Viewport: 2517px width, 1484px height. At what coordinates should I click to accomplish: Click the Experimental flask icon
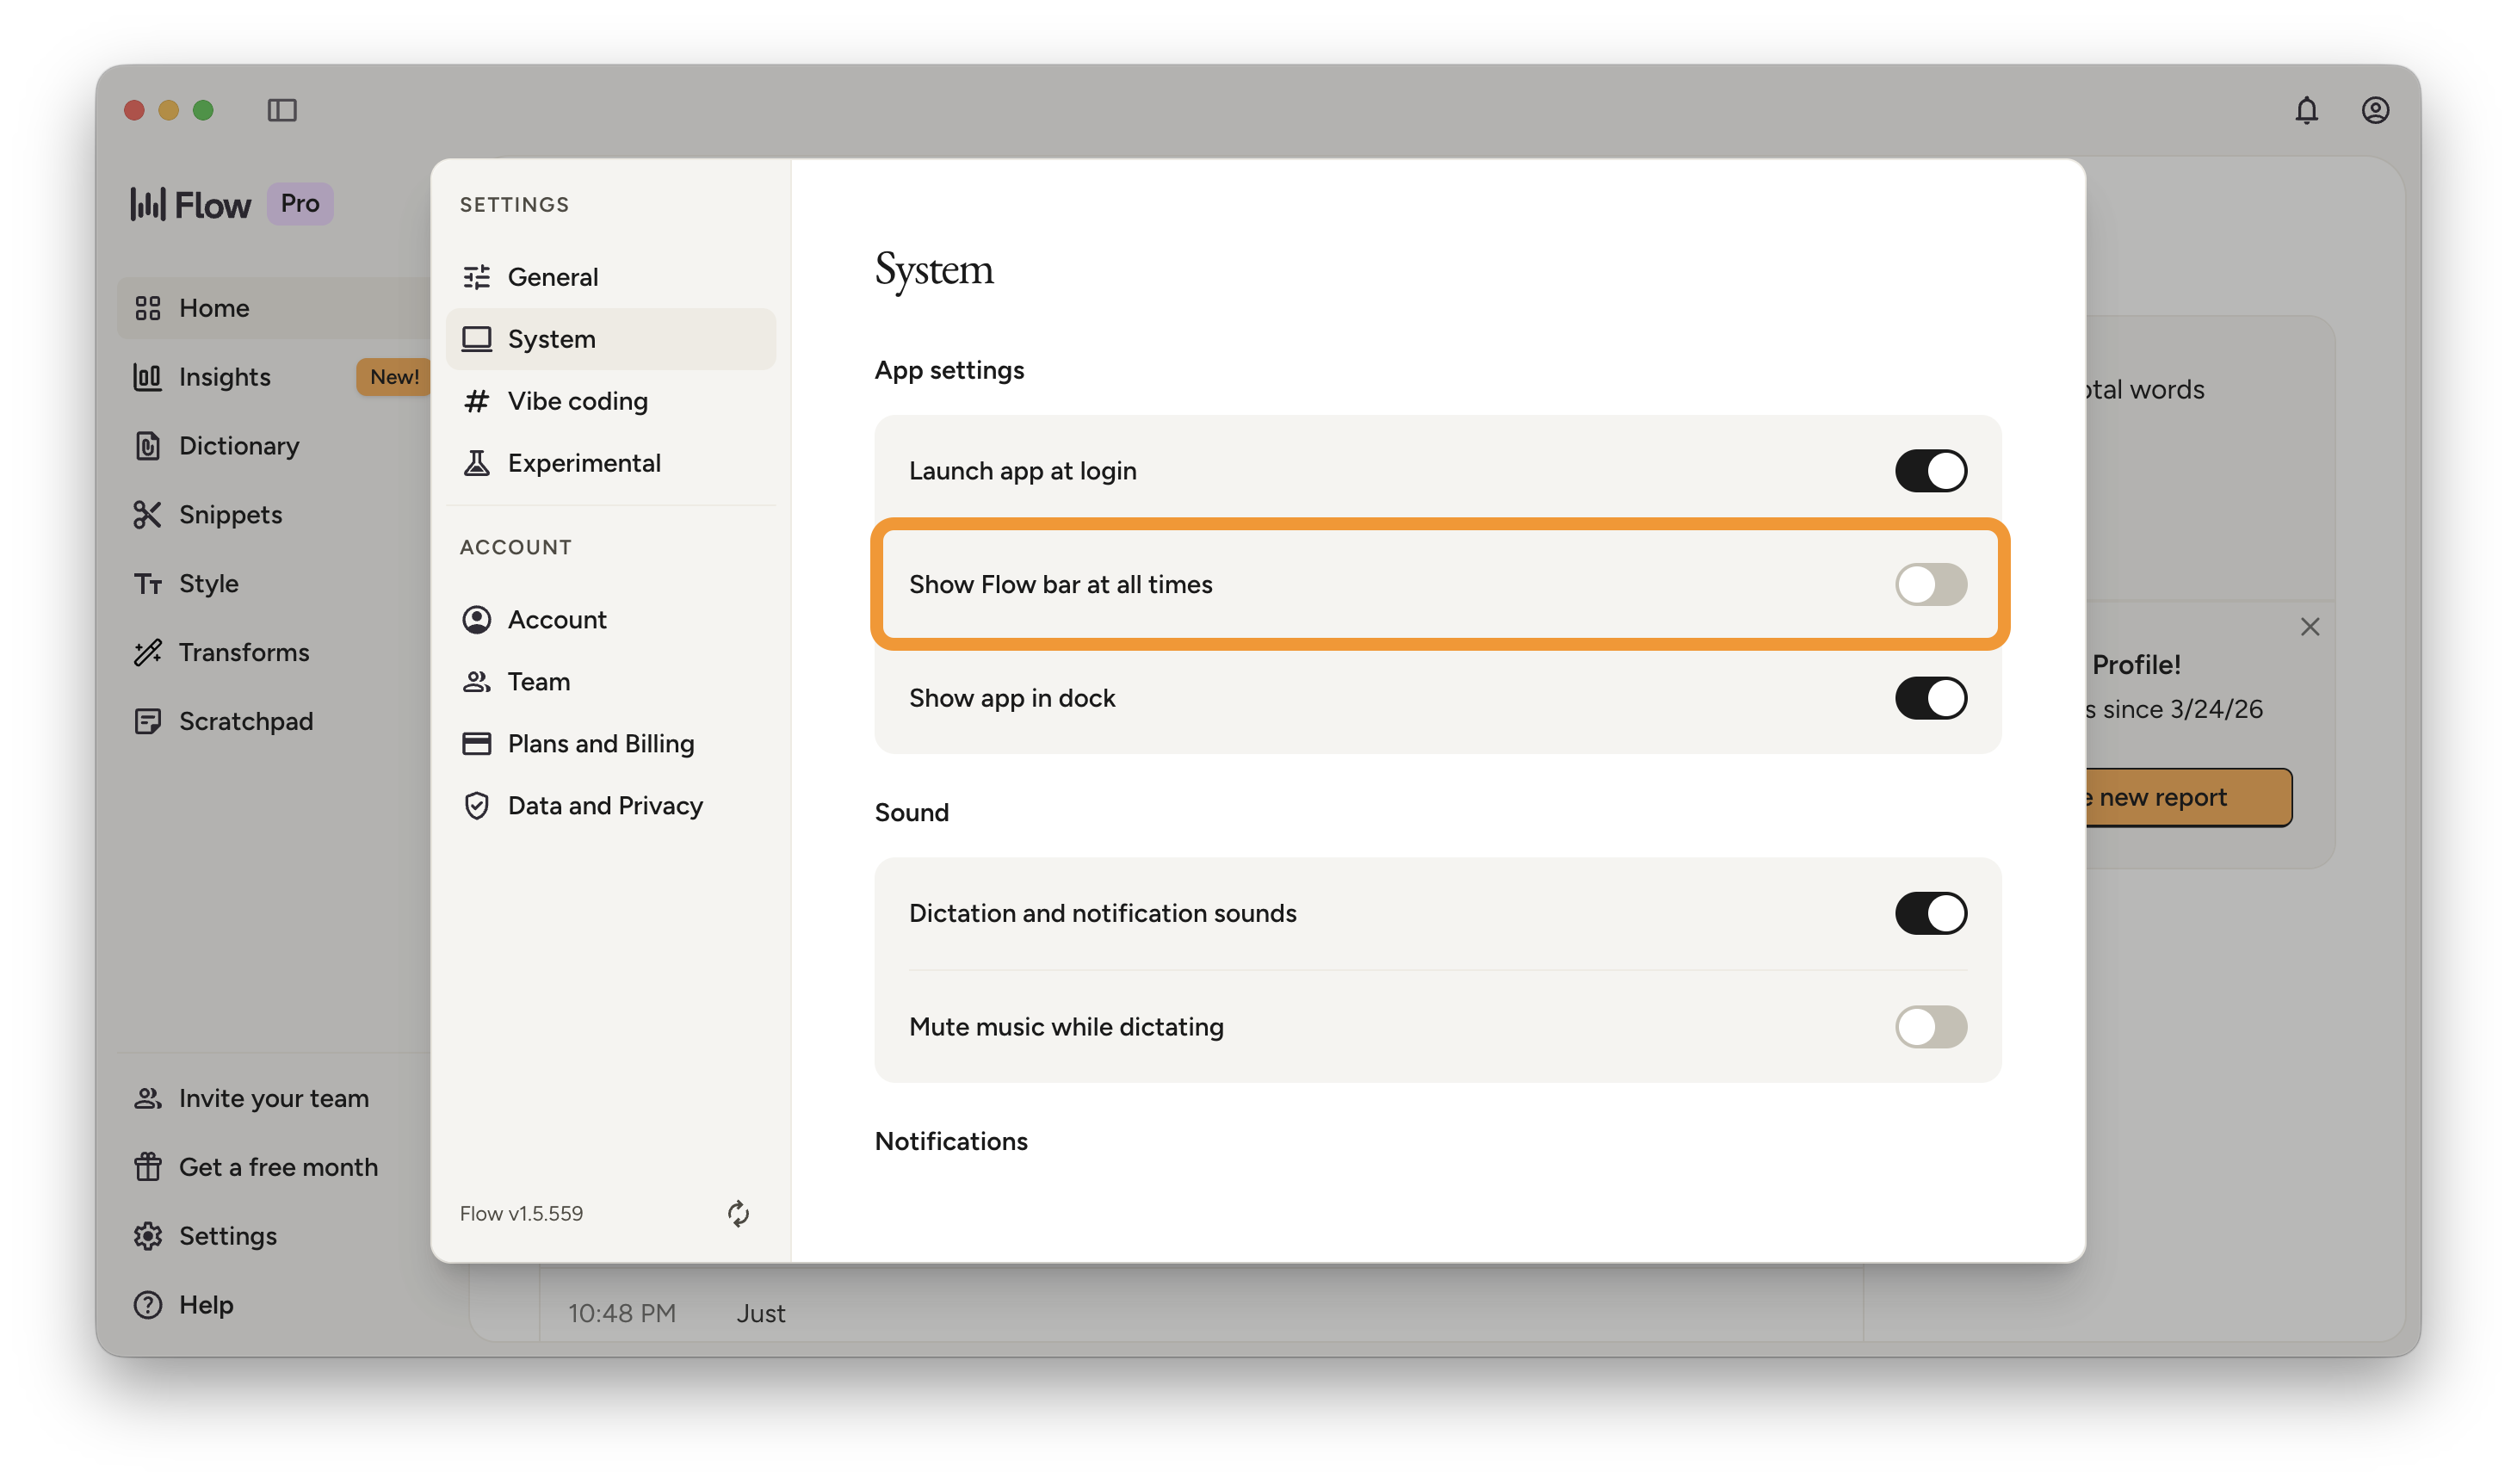point(477,463)
